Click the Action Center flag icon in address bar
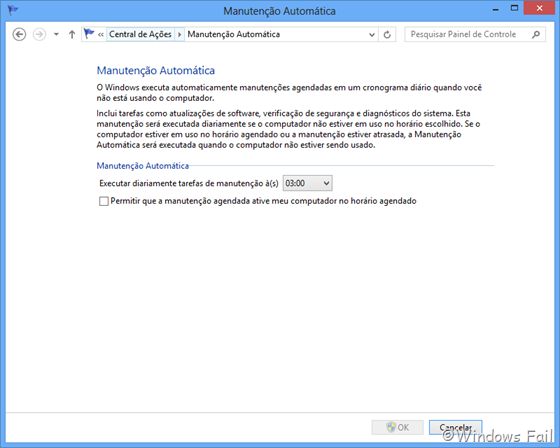560x448 pixels. 89,34
